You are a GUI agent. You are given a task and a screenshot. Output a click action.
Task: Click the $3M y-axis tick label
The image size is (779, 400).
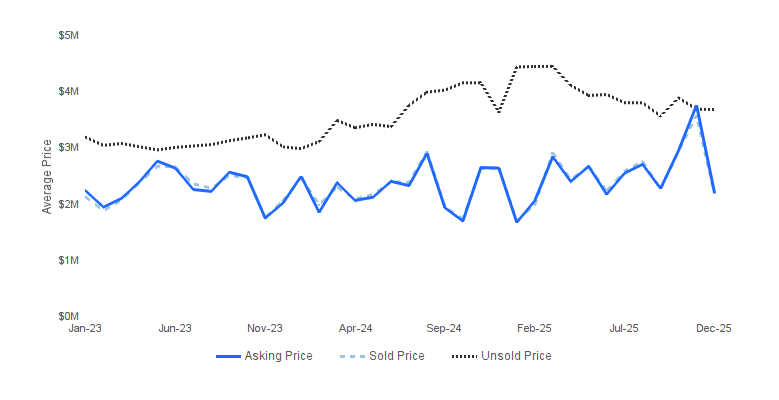(x=67, y=148)
